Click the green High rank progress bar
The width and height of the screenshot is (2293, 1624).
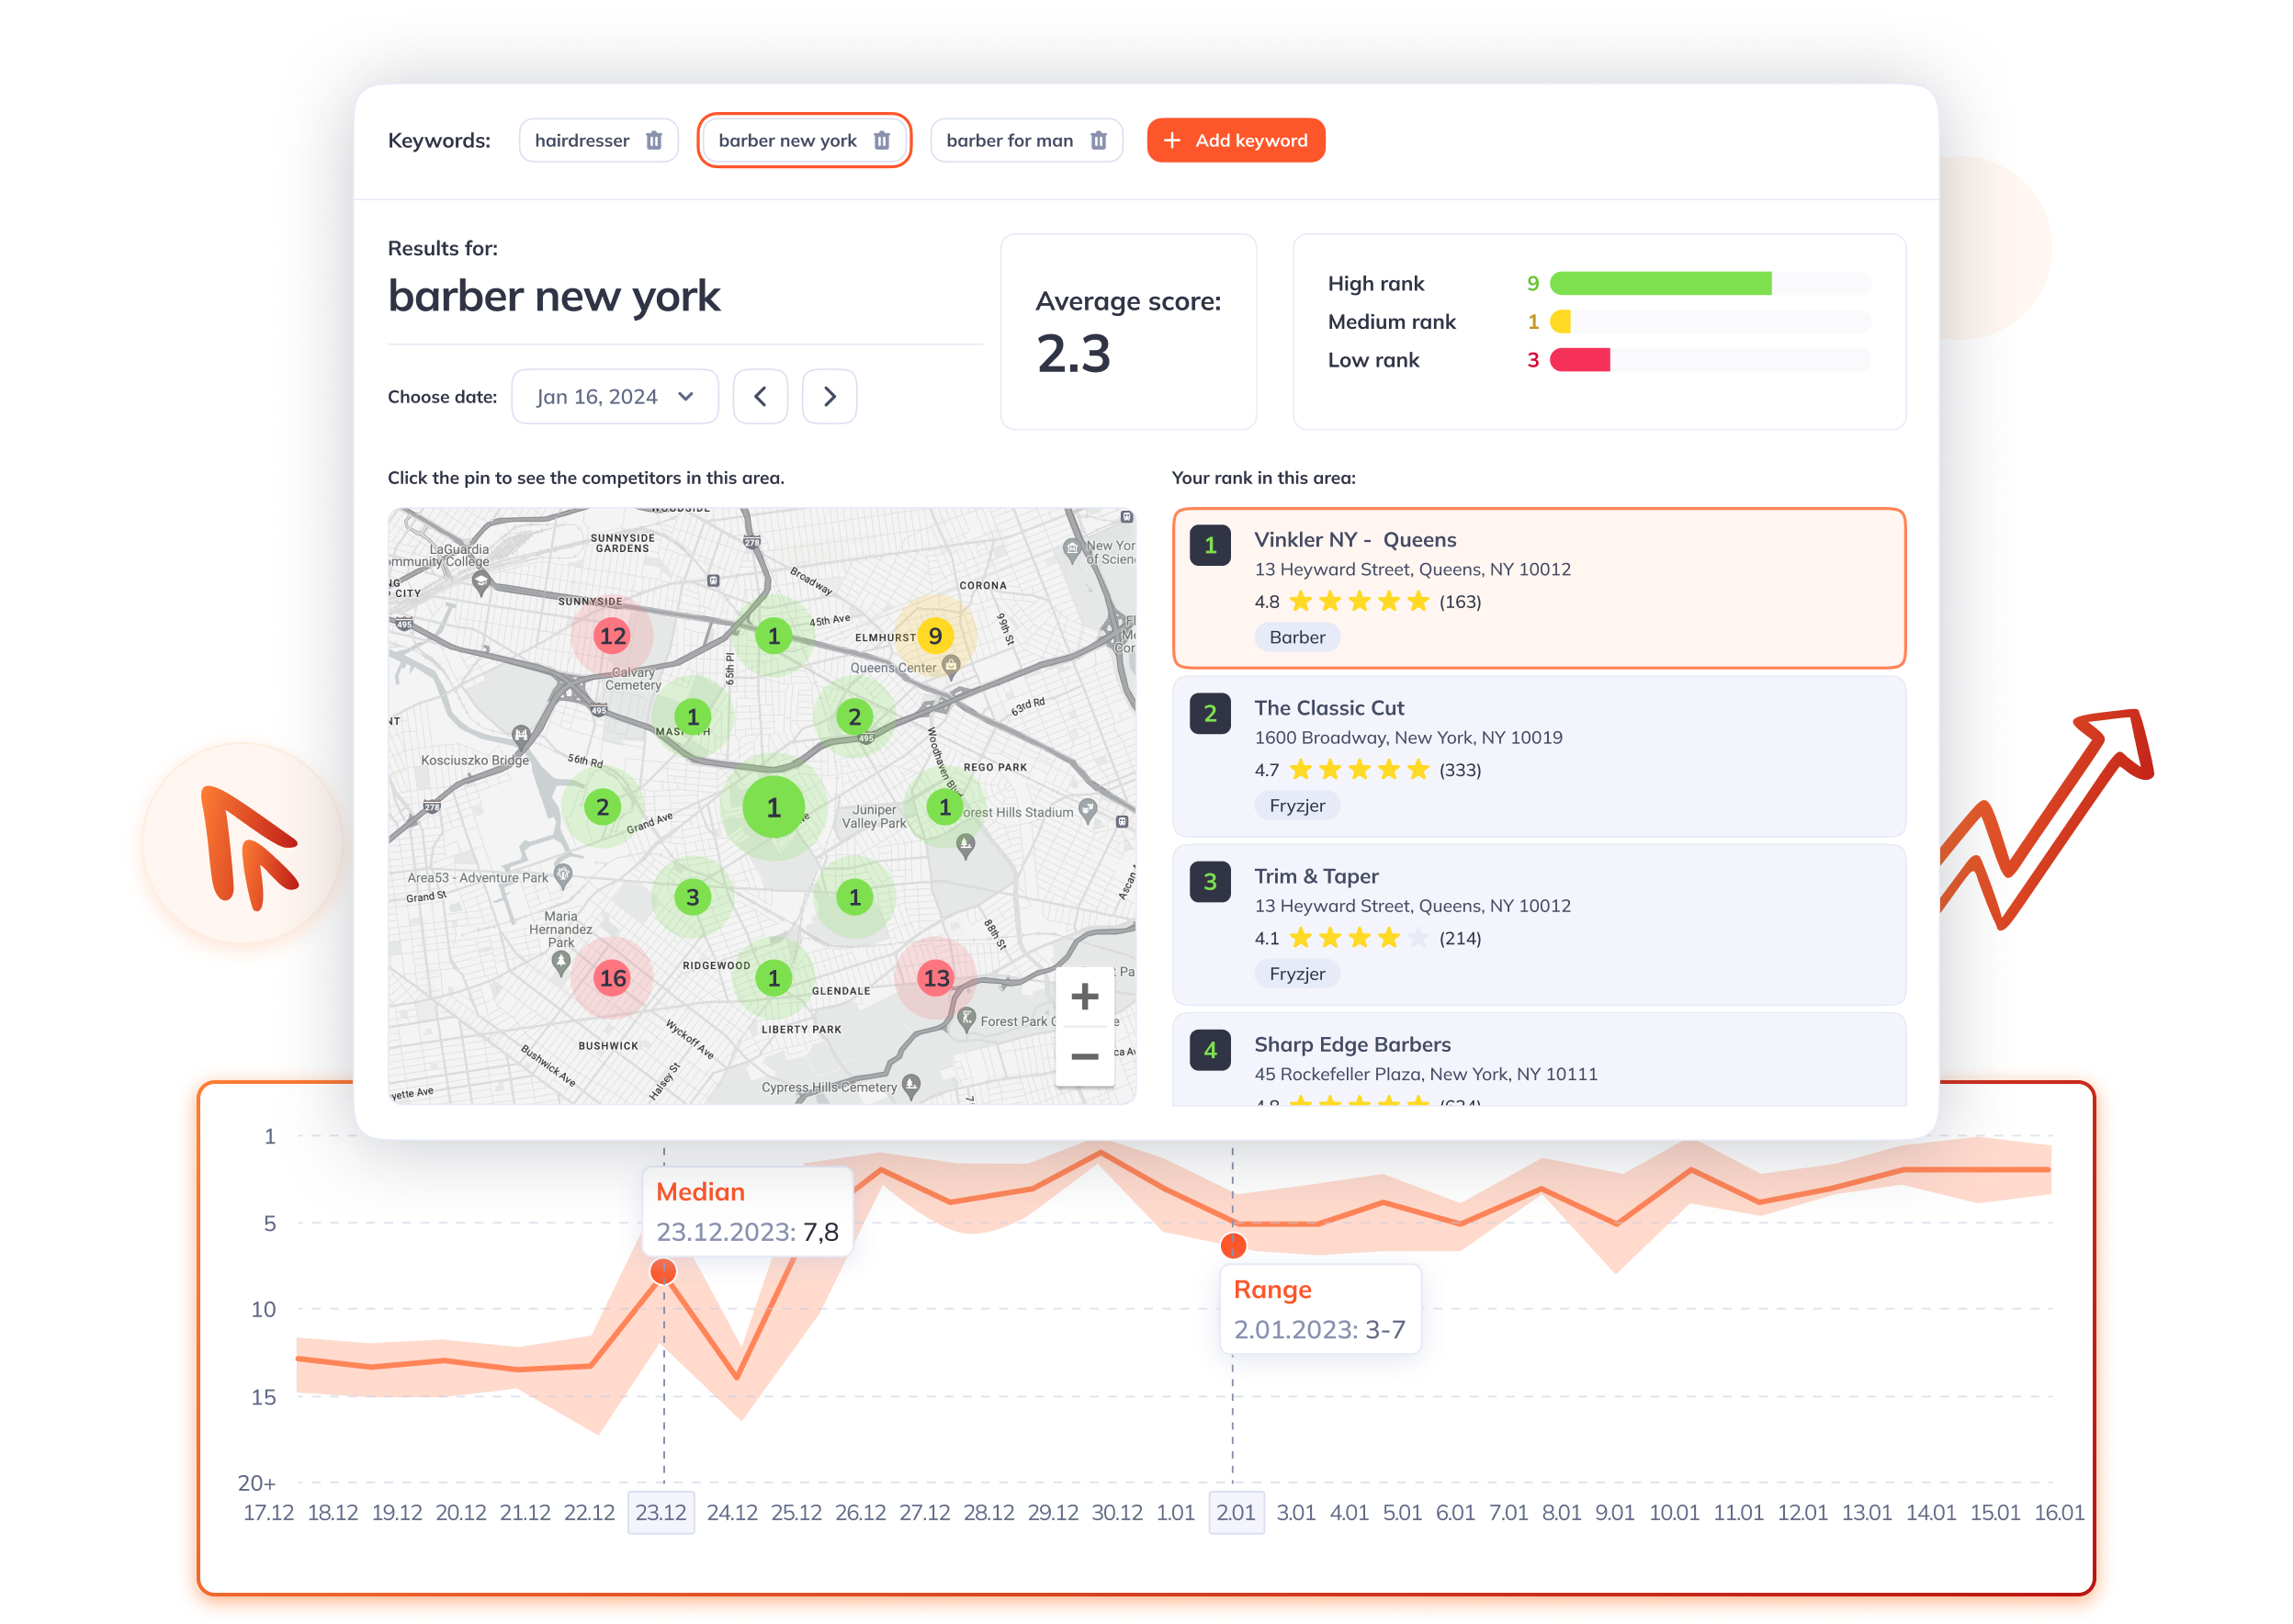(1660, 284)
